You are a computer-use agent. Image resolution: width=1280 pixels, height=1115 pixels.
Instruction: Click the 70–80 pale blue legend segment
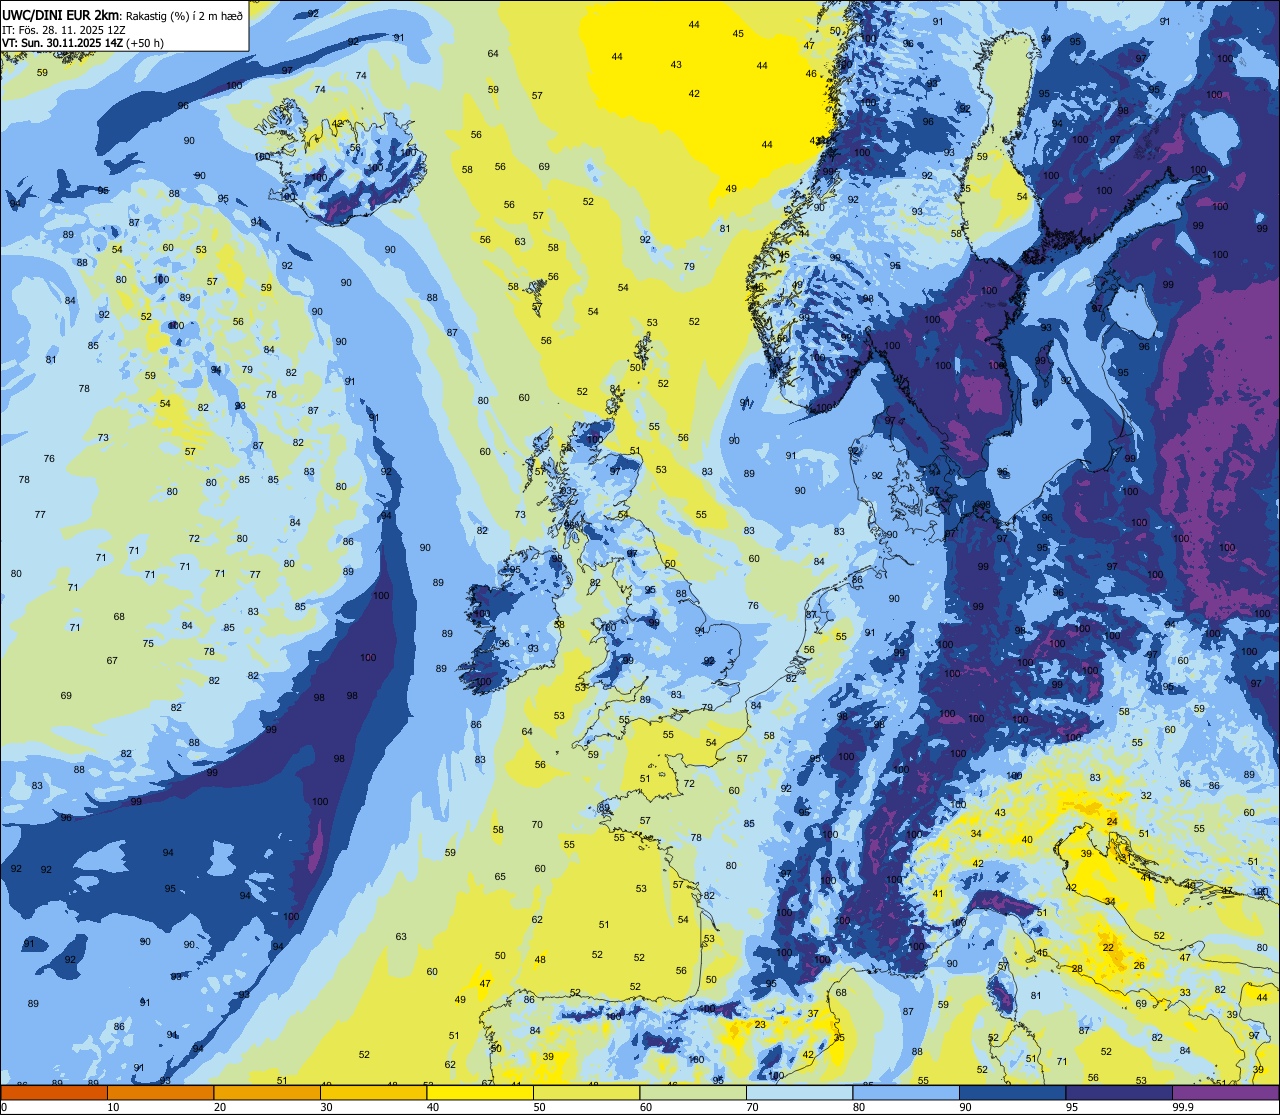(x=799, y=1093)
